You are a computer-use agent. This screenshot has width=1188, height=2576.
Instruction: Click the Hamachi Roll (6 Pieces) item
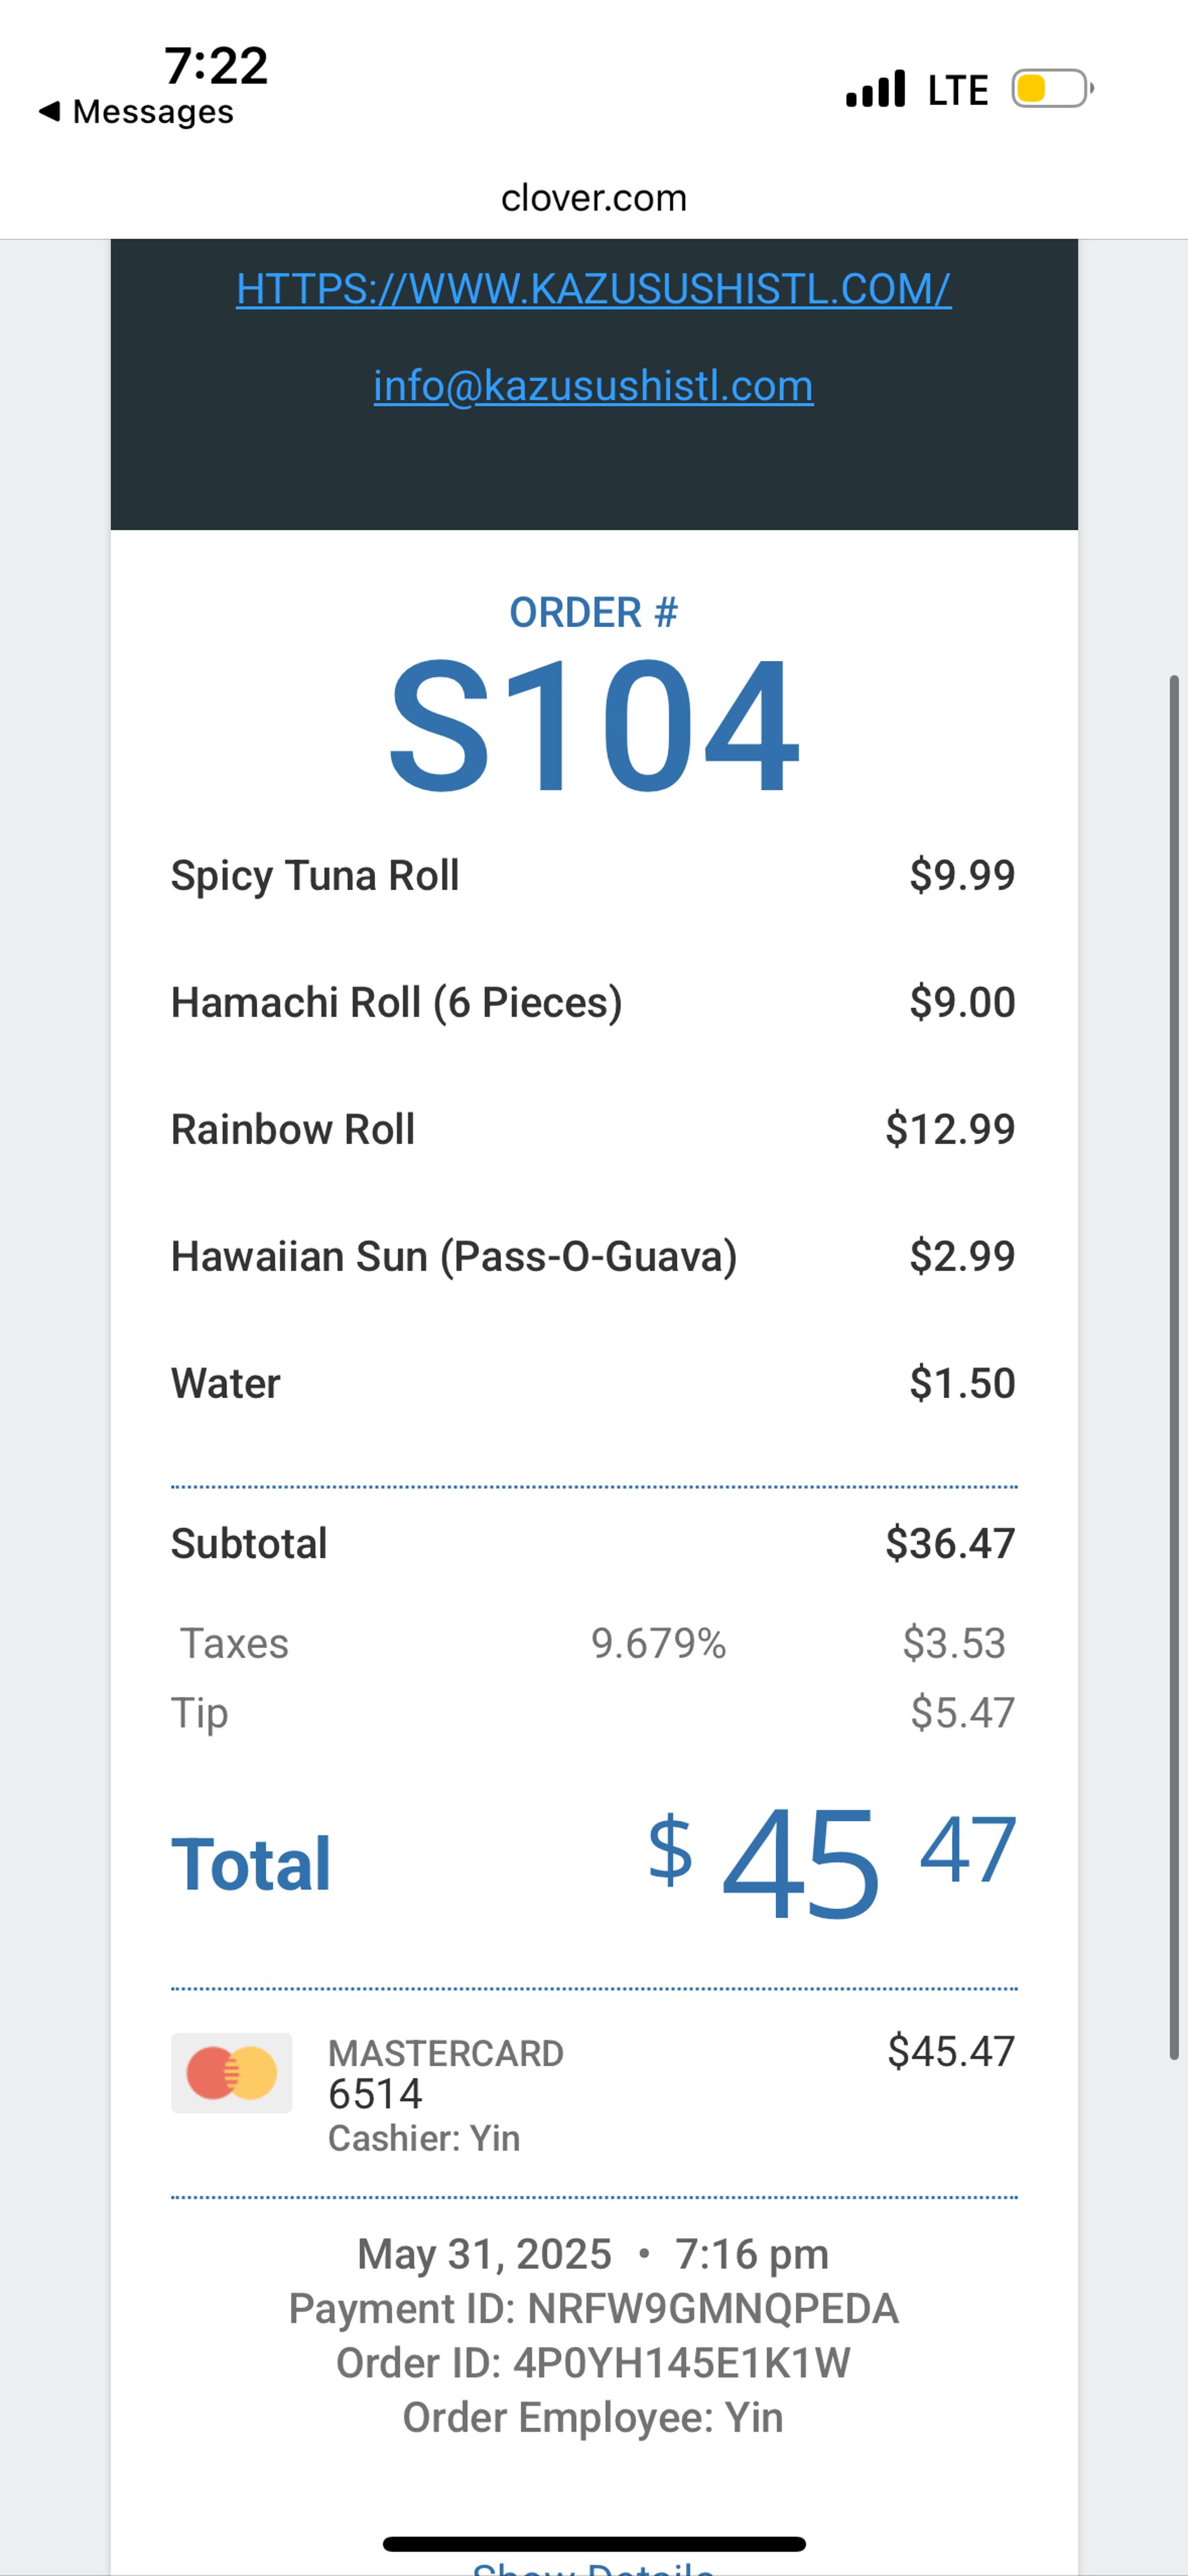pos(396,1003)
